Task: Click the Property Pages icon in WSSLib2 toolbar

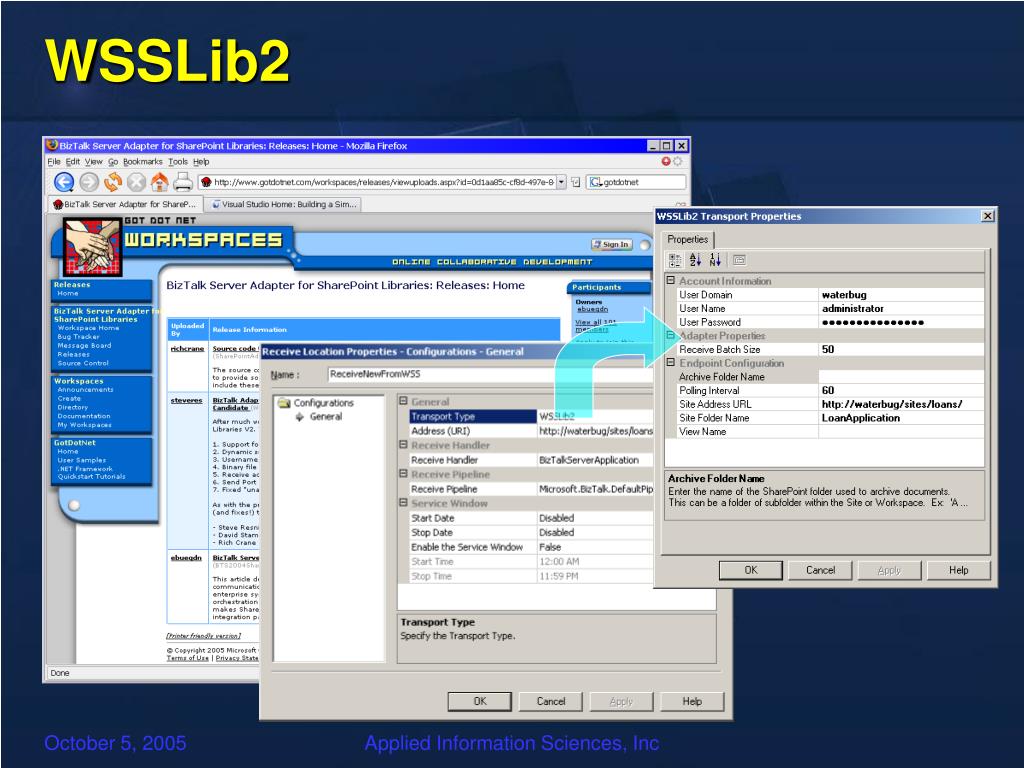Action: tap(739, 260)
